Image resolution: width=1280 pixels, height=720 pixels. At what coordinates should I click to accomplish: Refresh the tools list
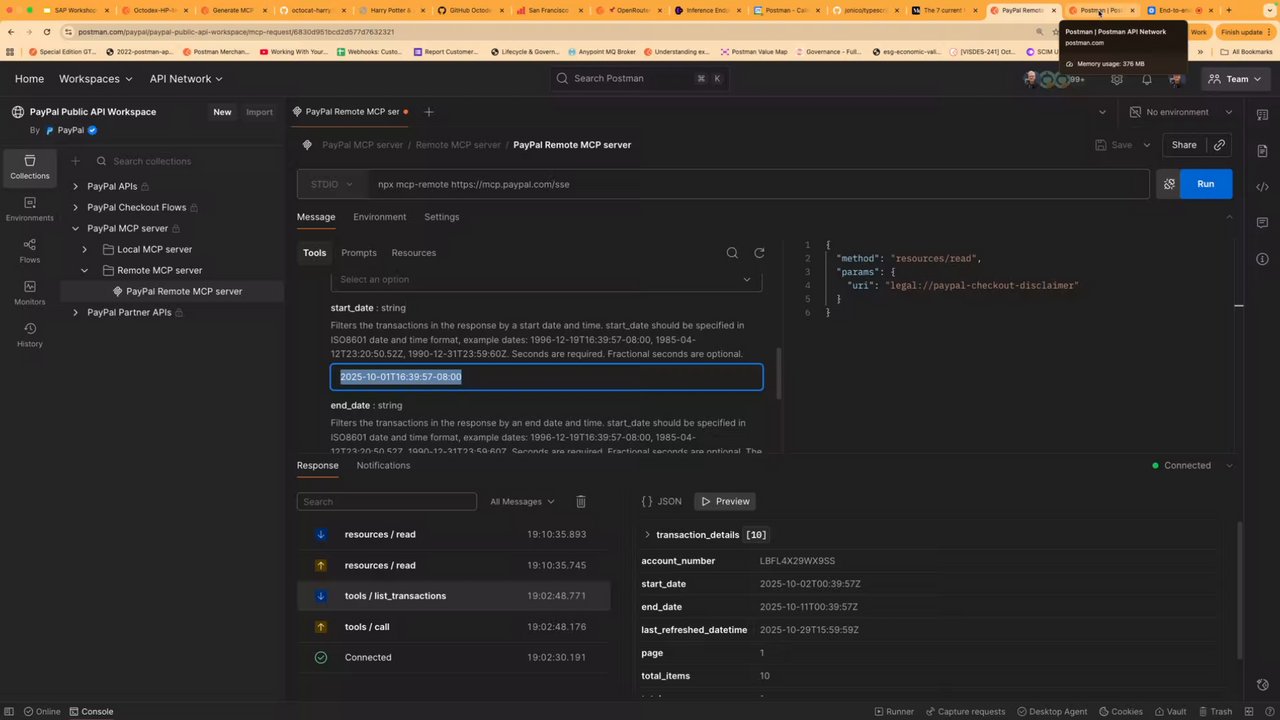759,253
